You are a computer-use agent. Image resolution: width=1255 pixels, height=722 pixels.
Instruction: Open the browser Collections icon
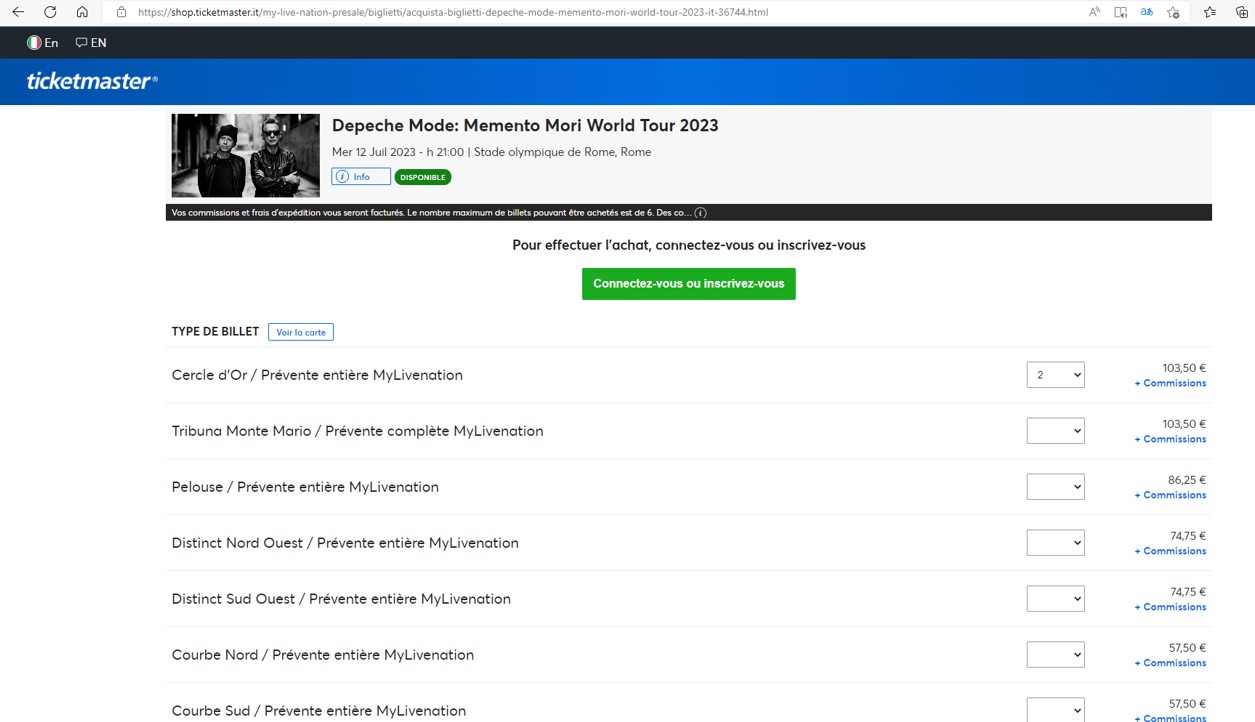tap(1241, 12)
